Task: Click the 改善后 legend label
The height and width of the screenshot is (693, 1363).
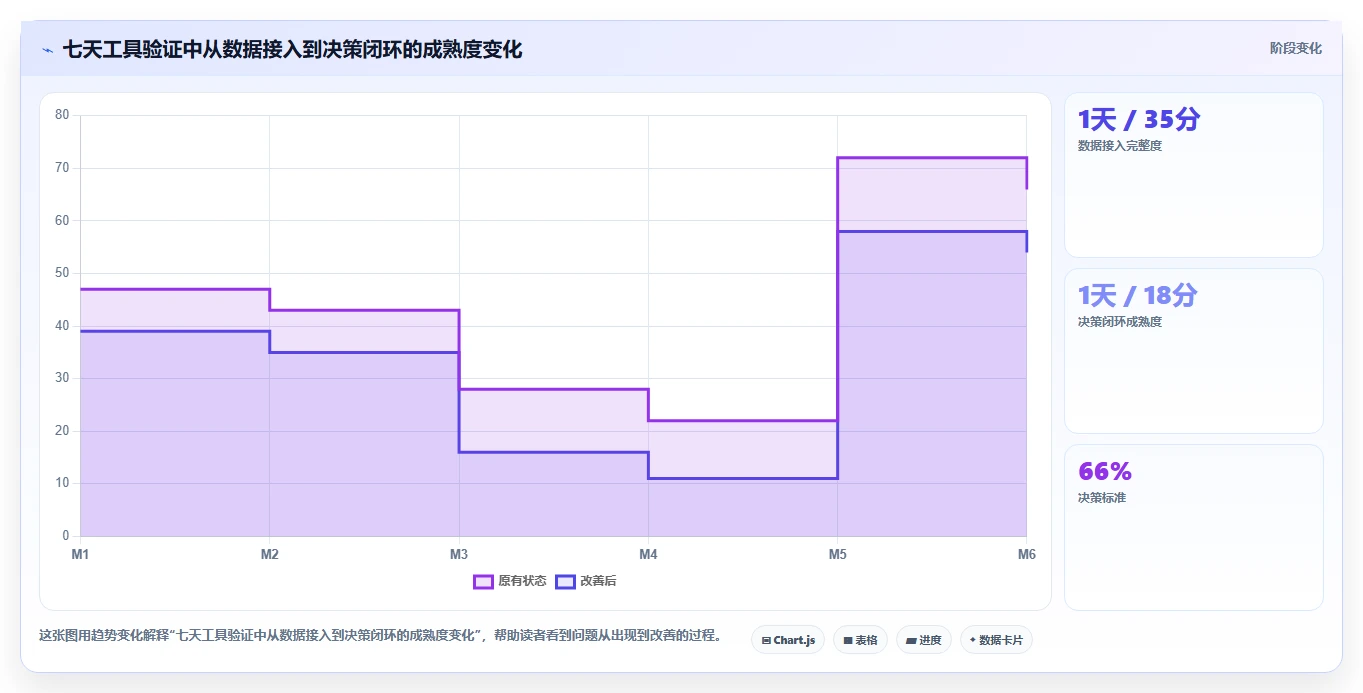Action: pos(598,581)
